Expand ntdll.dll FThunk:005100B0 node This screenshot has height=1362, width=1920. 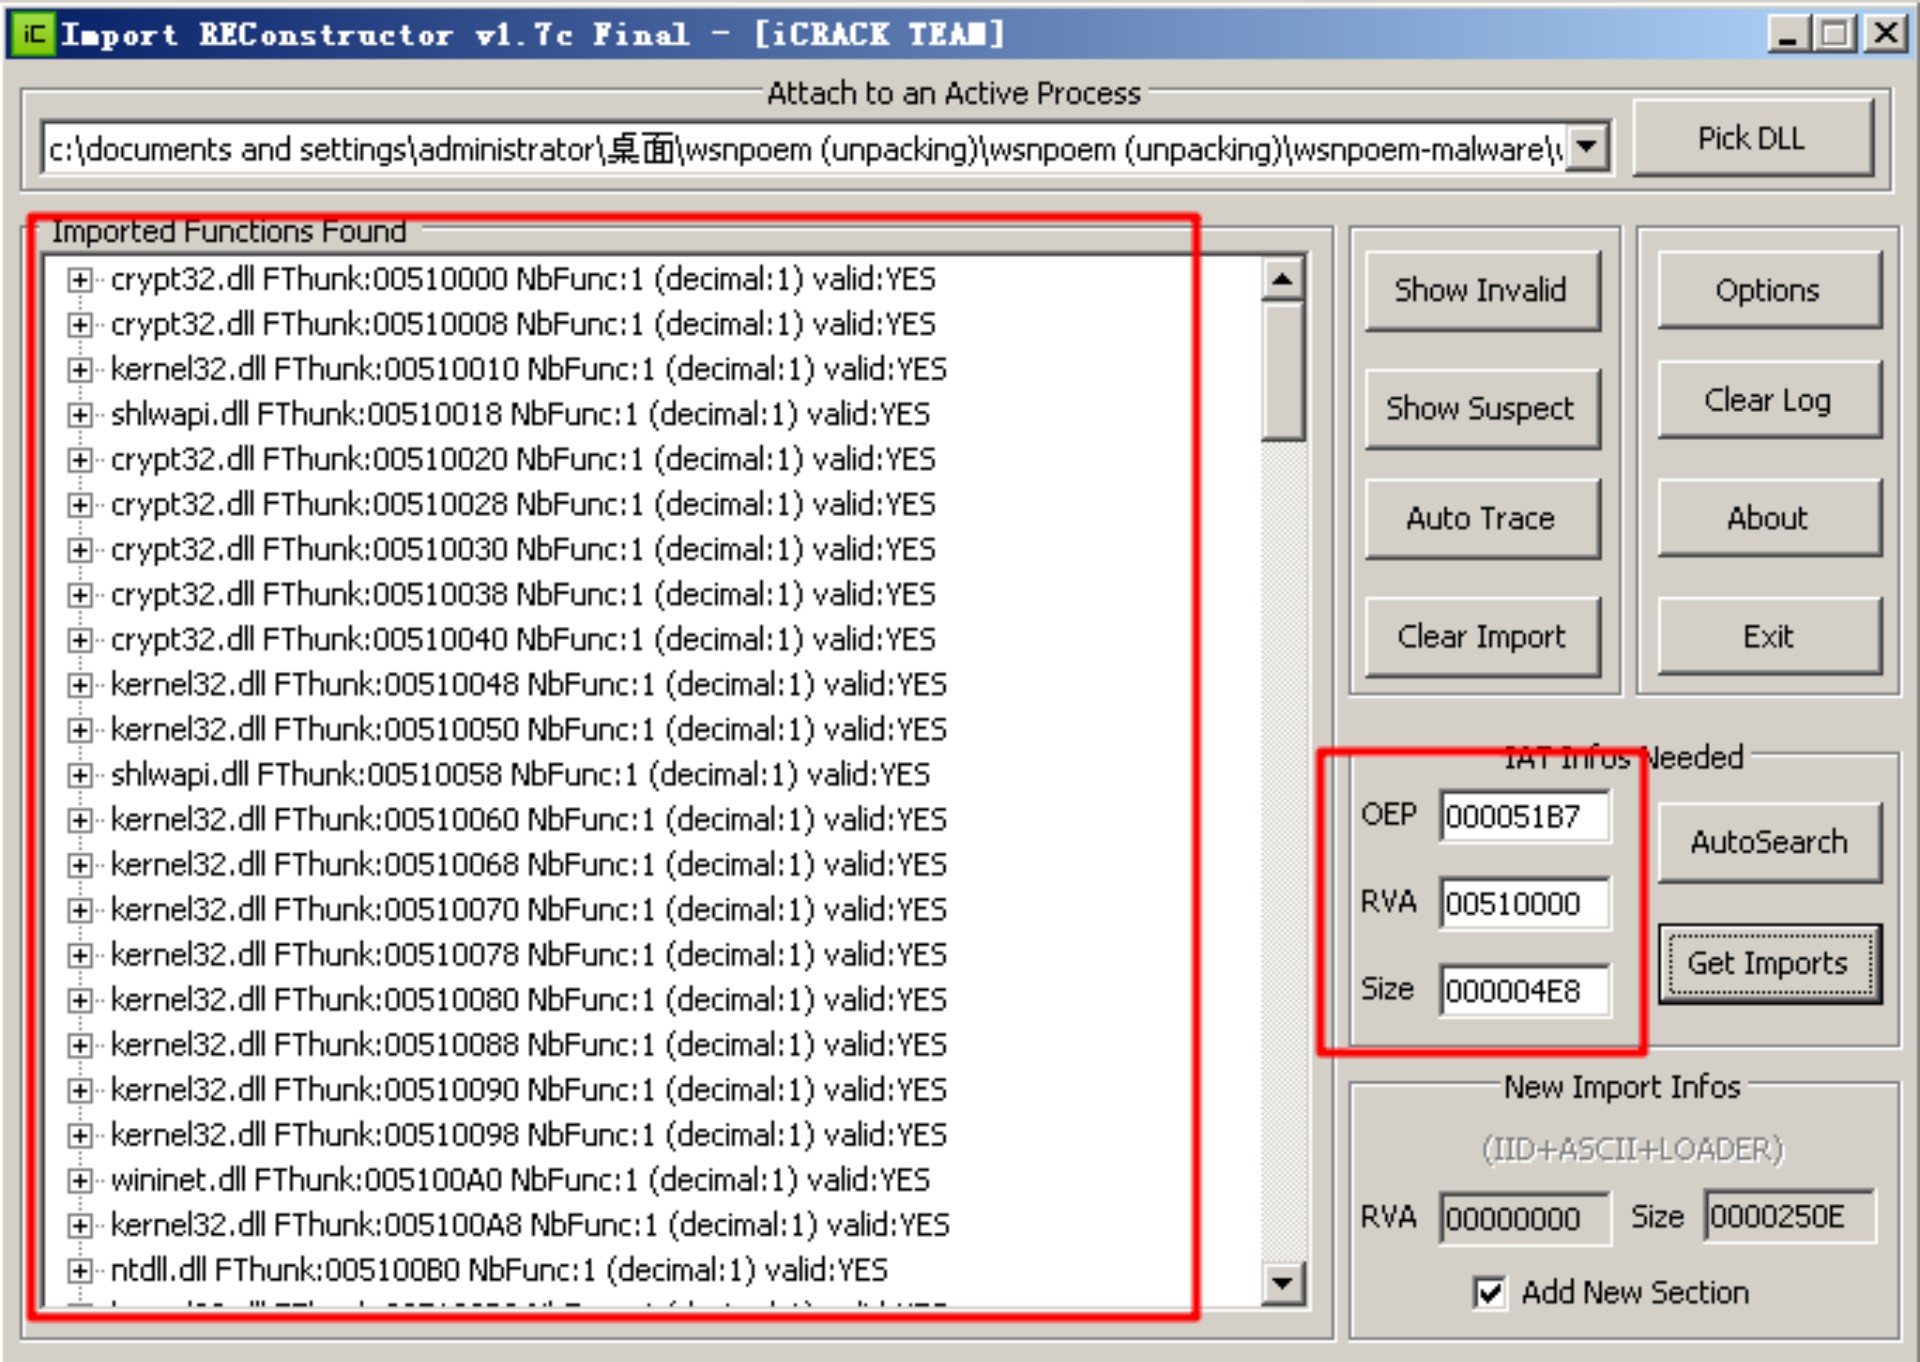[x=79, y=1271]
